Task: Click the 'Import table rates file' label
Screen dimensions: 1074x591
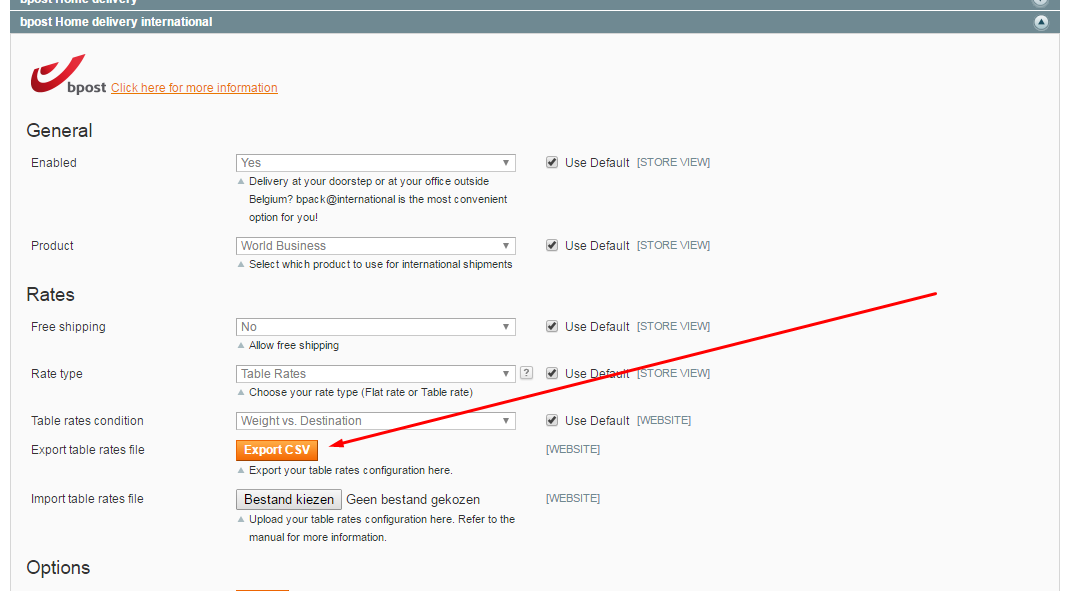Action: point(87,499)
